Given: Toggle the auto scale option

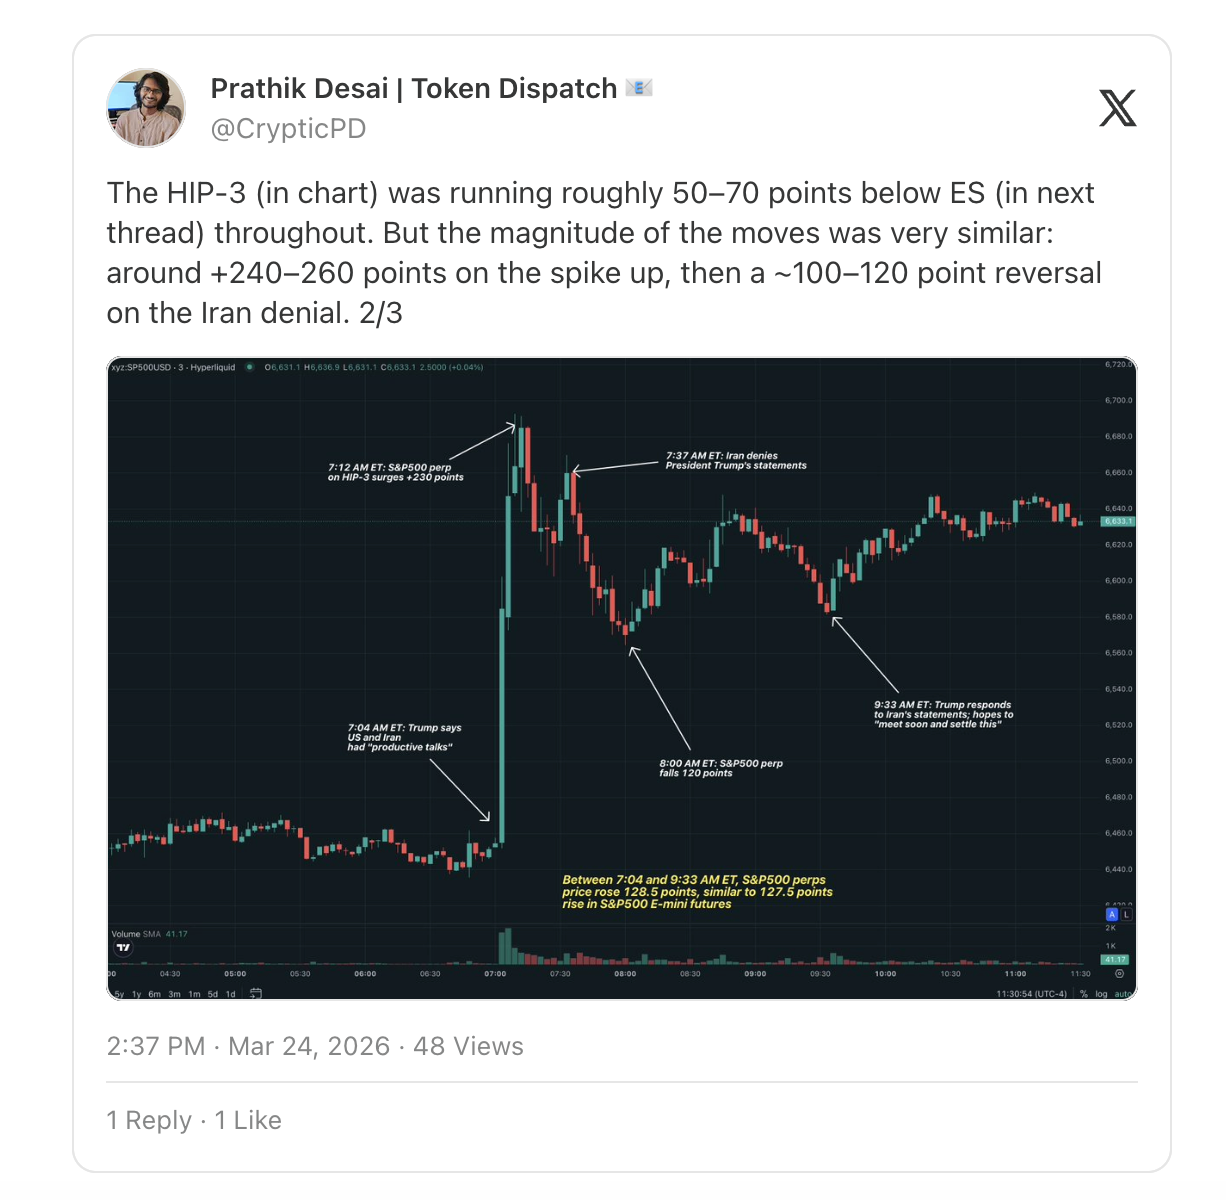Looking at the screenshot, I should [x=1123, y=994].
